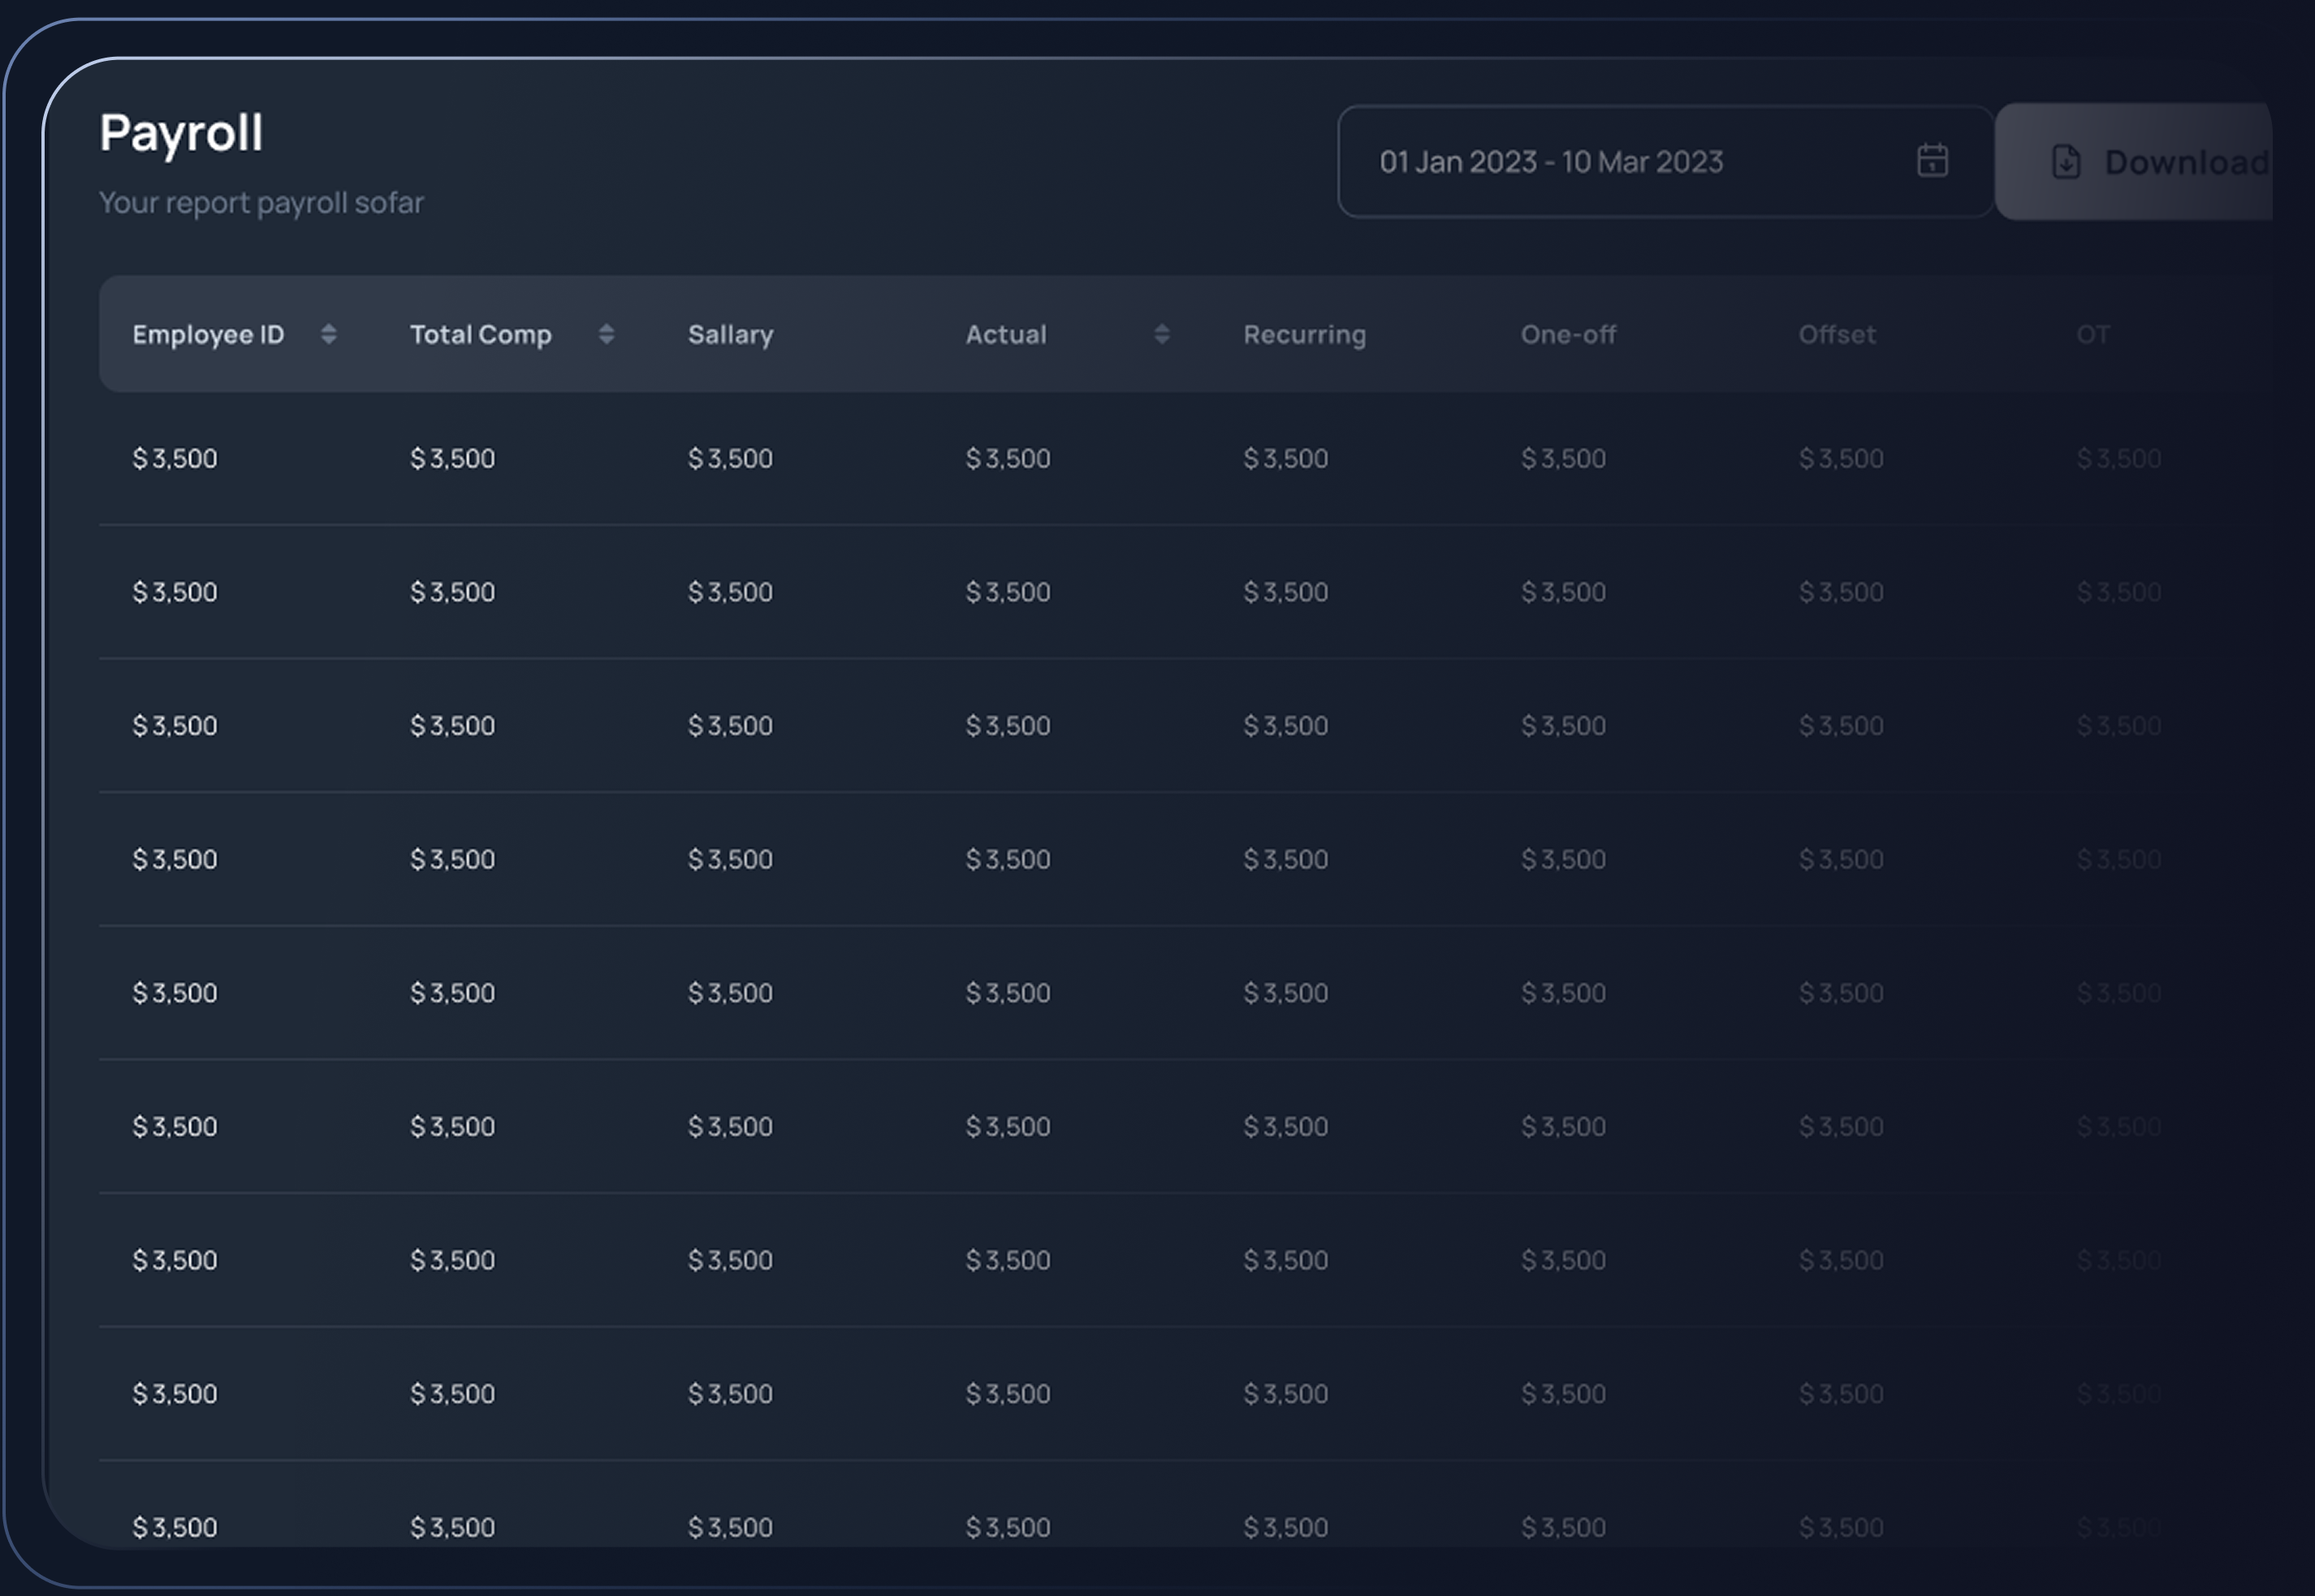Click the Employee ID column header
Image resolution: width=2315 pixels, height=1596 pixels.
(x=208, y=334)
